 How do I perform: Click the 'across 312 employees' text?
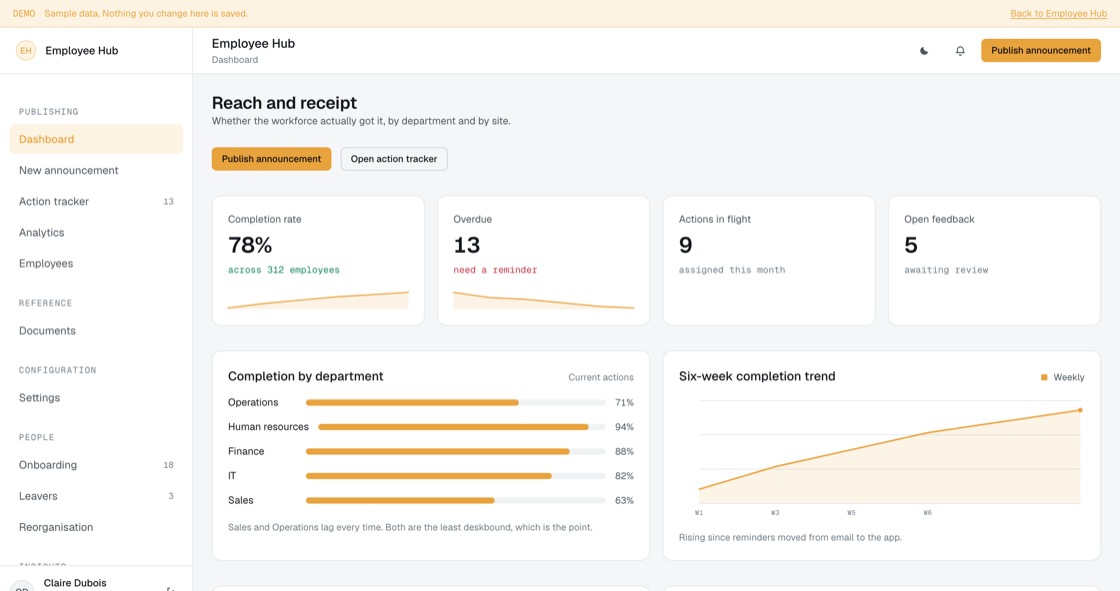pos(284,270)
